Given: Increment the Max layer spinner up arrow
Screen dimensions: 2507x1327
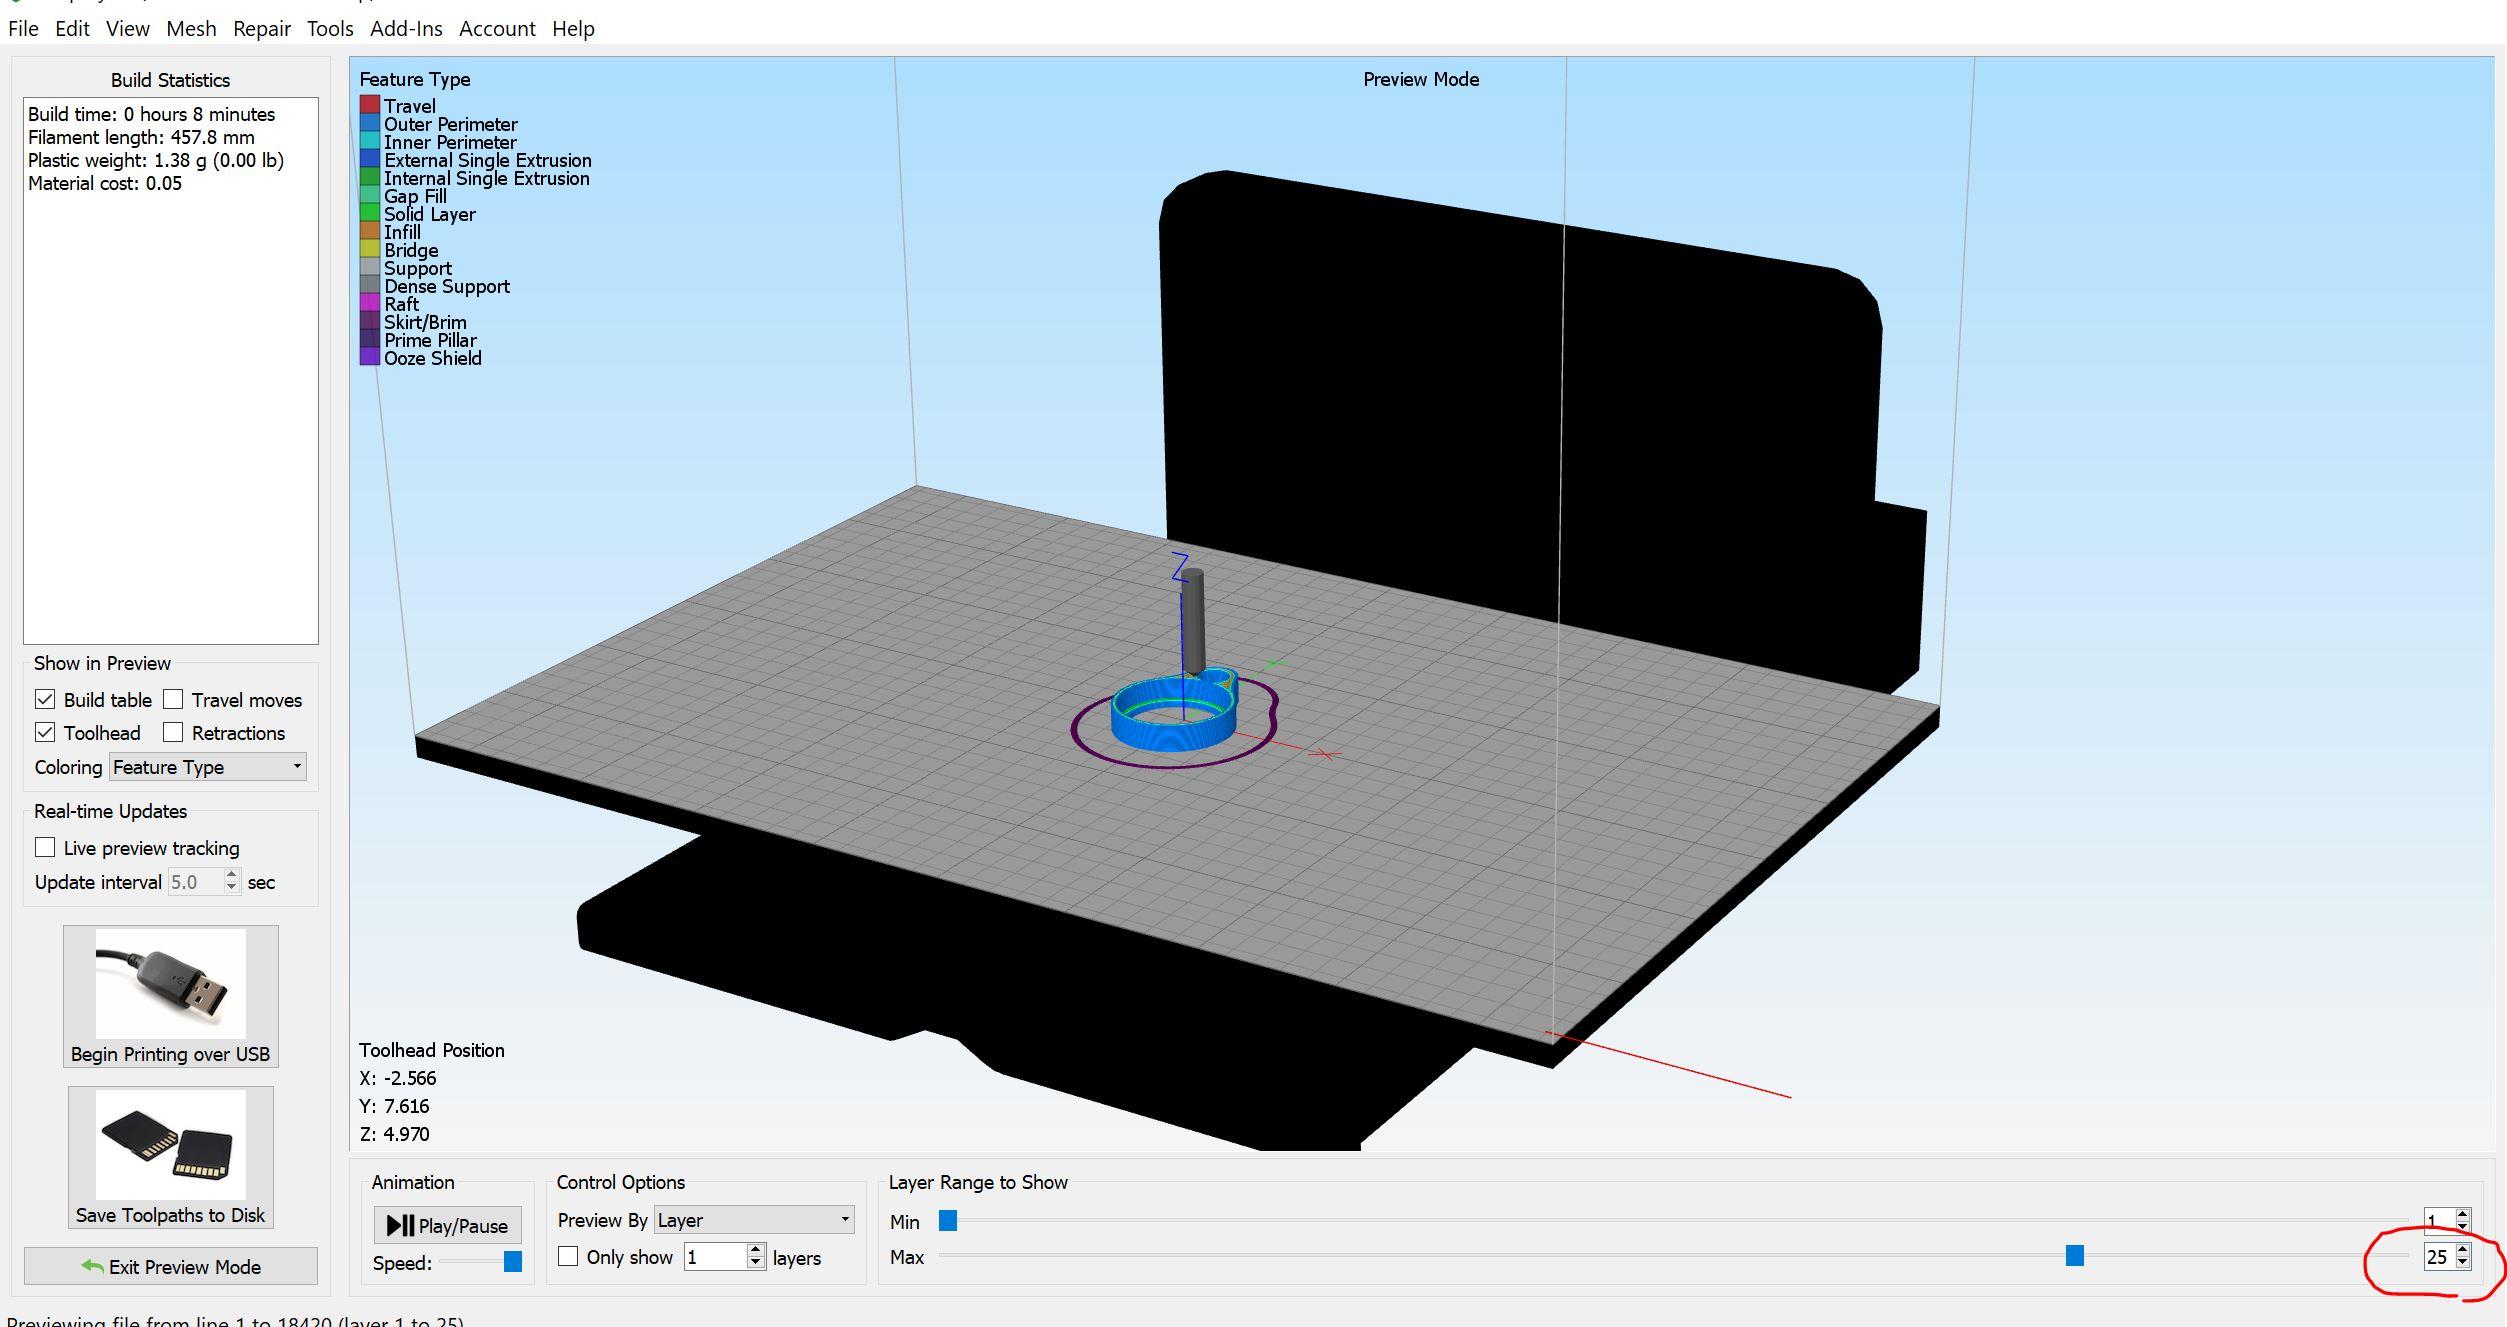Looking at the screenshot, I should click(2463, 1250).
